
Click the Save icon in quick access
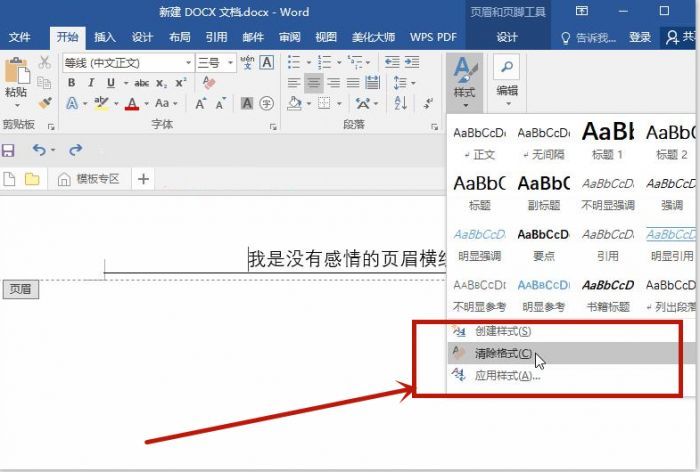(8, 150)
